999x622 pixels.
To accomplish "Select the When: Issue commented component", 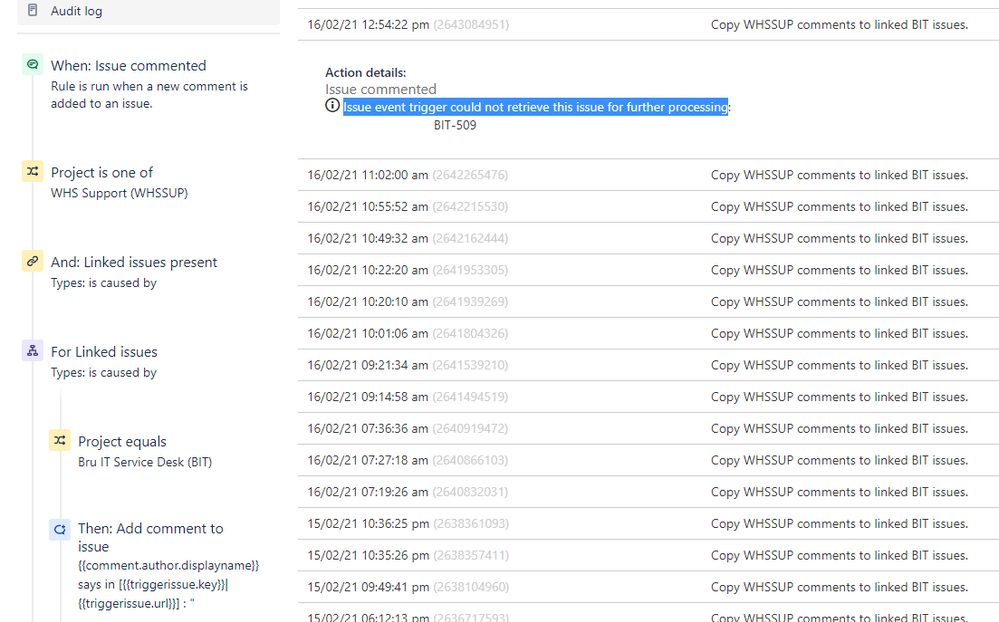I will click(150, 84).
